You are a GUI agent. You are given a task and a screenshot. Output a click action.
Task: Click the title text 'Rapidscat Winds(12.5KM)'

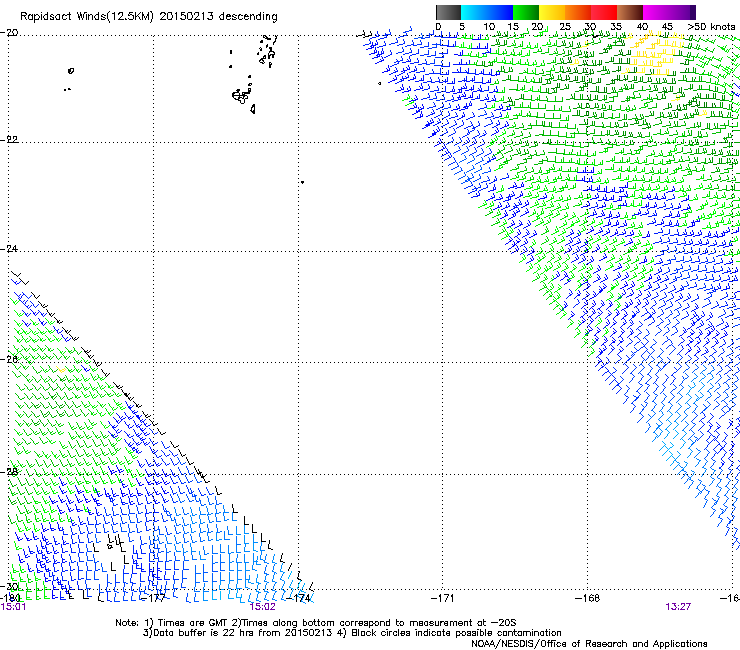pos(87,17)
